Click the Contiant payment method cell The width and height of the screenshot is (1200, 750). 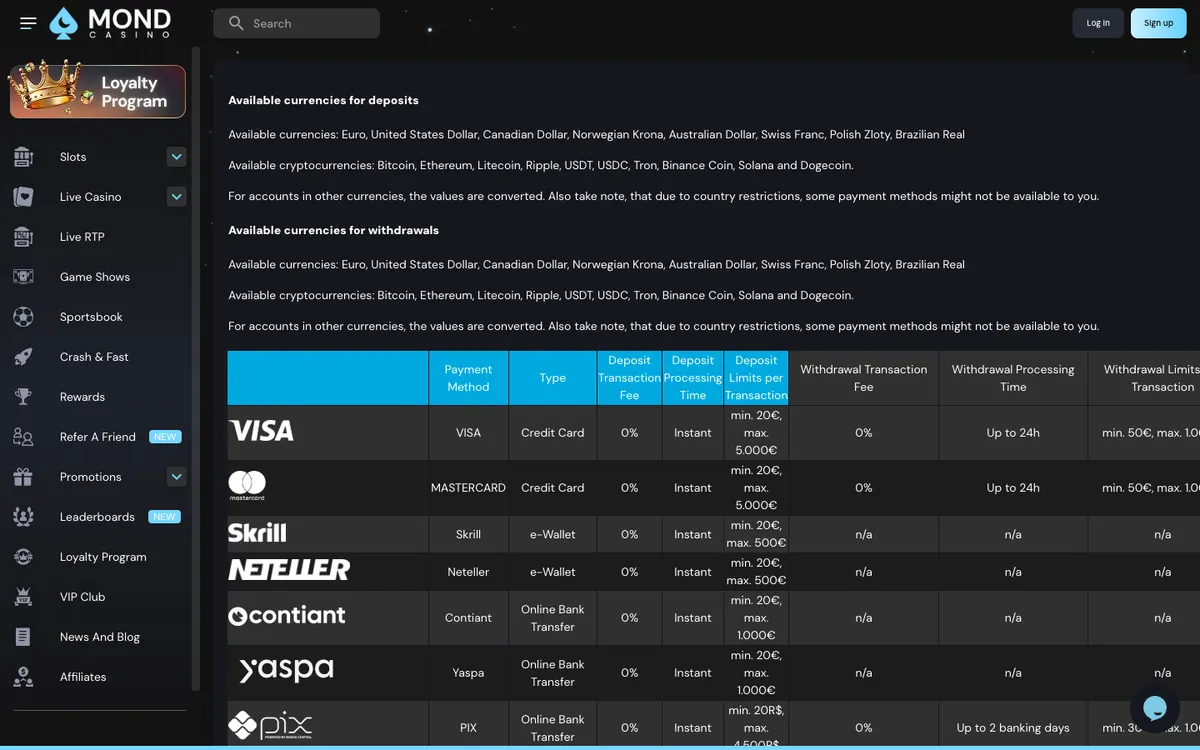pyautogui.click(x=468, y=618)
